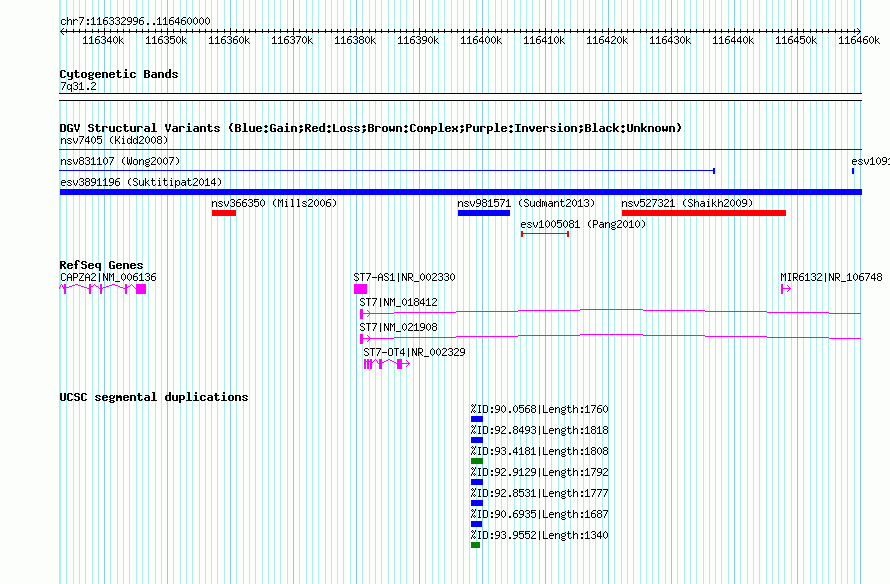Click the 116390k ruler tick label
Viewport: 890px width, 584px height.
pos(418,41)
